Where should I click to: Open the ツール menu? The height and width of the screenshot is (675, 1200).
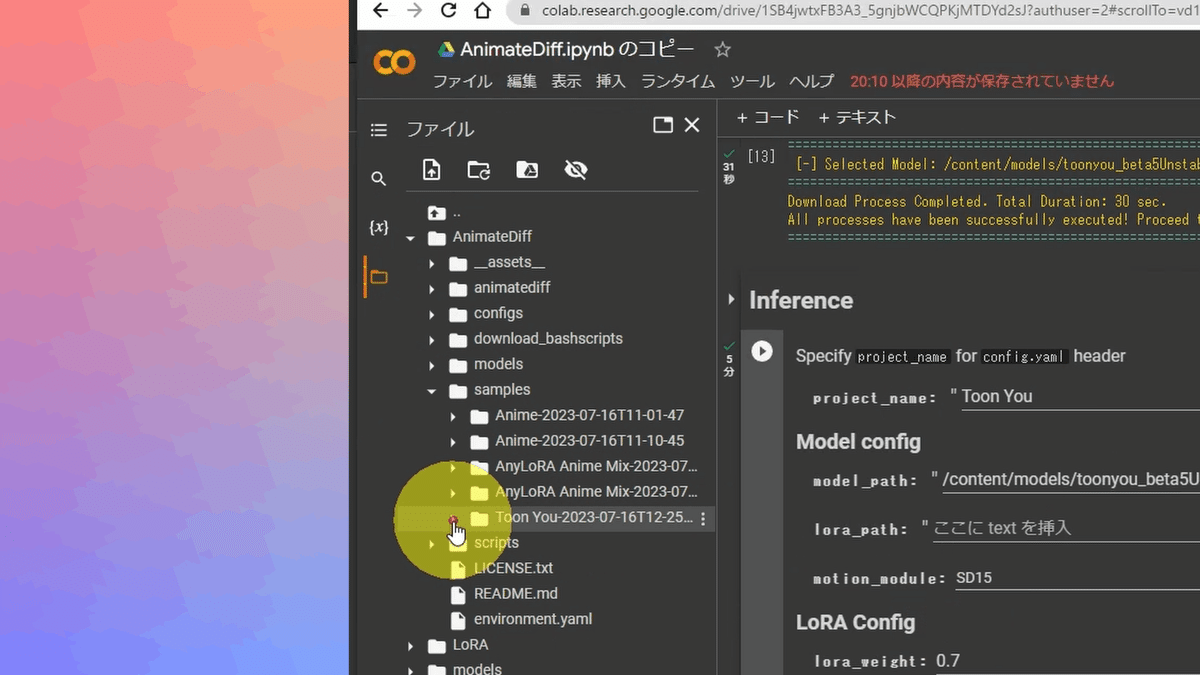click(x=752, y=82)
